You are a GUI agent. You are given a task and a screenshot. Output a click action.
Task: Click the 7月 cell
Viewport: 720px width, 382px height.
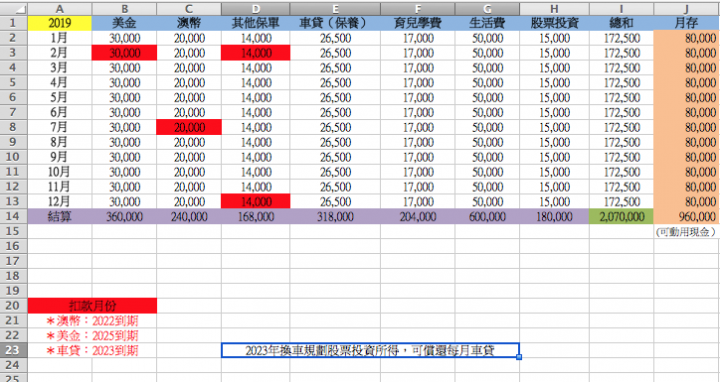pyautogui.click(x=60, y=127)
